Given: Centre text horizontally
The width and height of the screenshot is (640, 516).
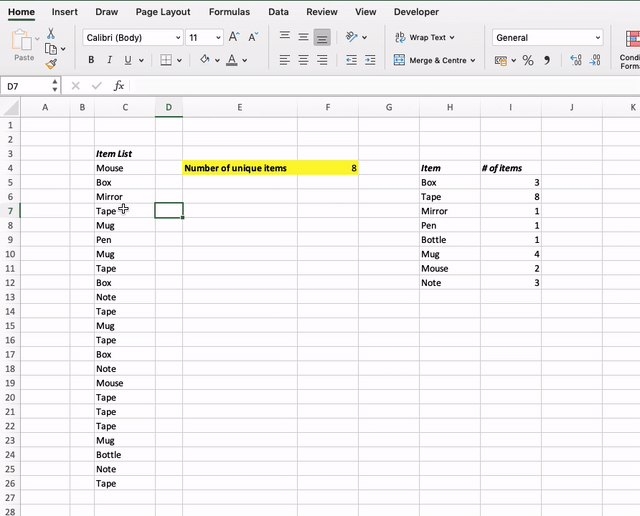Looking at the screenshot, I should (303, 60).
